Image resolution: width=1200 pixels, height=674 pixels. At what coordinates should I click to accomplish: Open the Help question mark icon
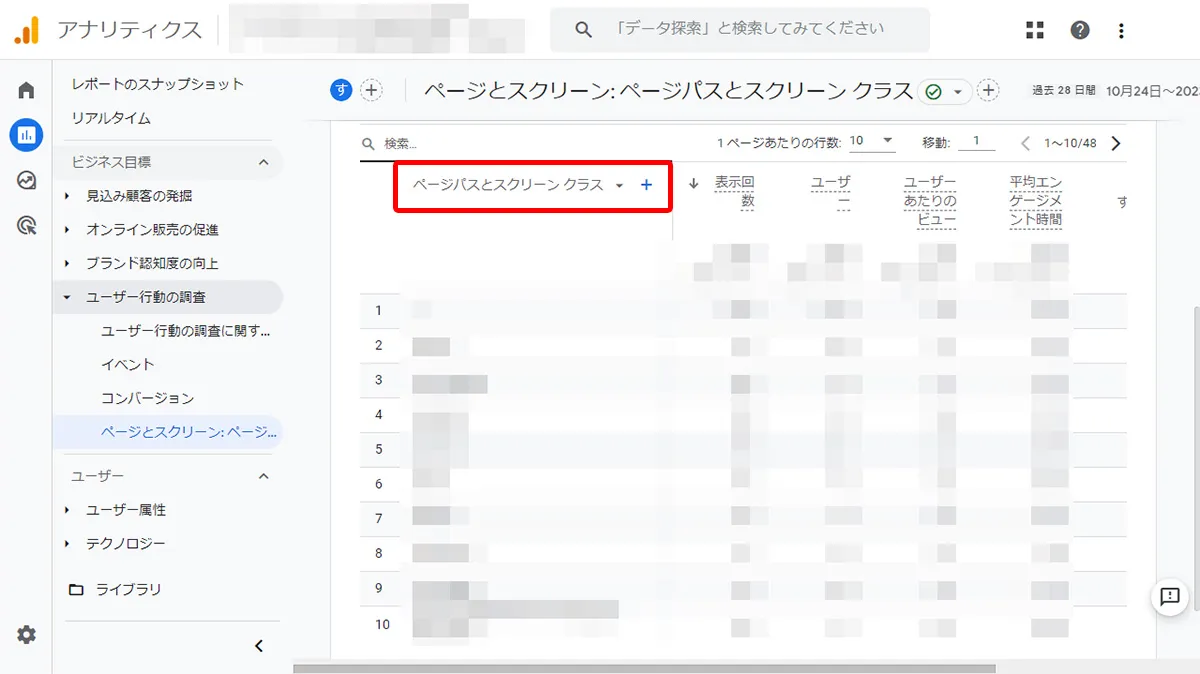[1080, 29]
